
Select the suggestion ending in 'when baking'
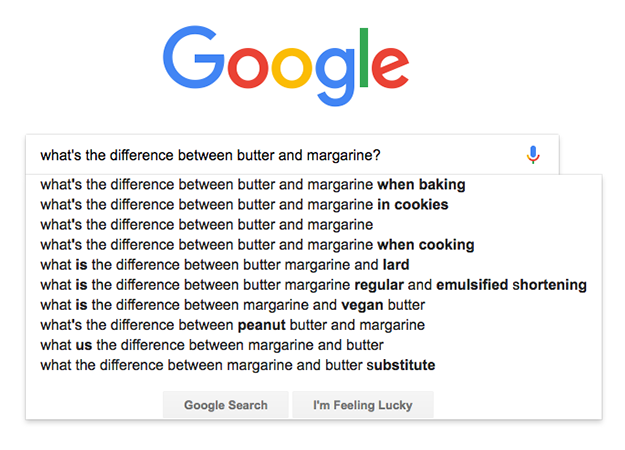tap(314, 185)
